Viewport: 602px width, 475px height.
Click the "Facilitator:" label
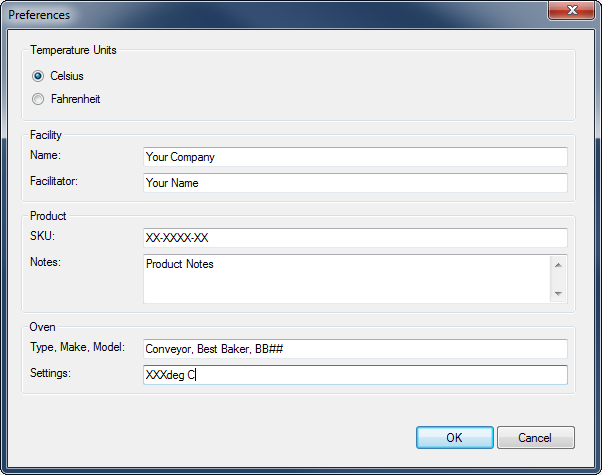point(54,181)
